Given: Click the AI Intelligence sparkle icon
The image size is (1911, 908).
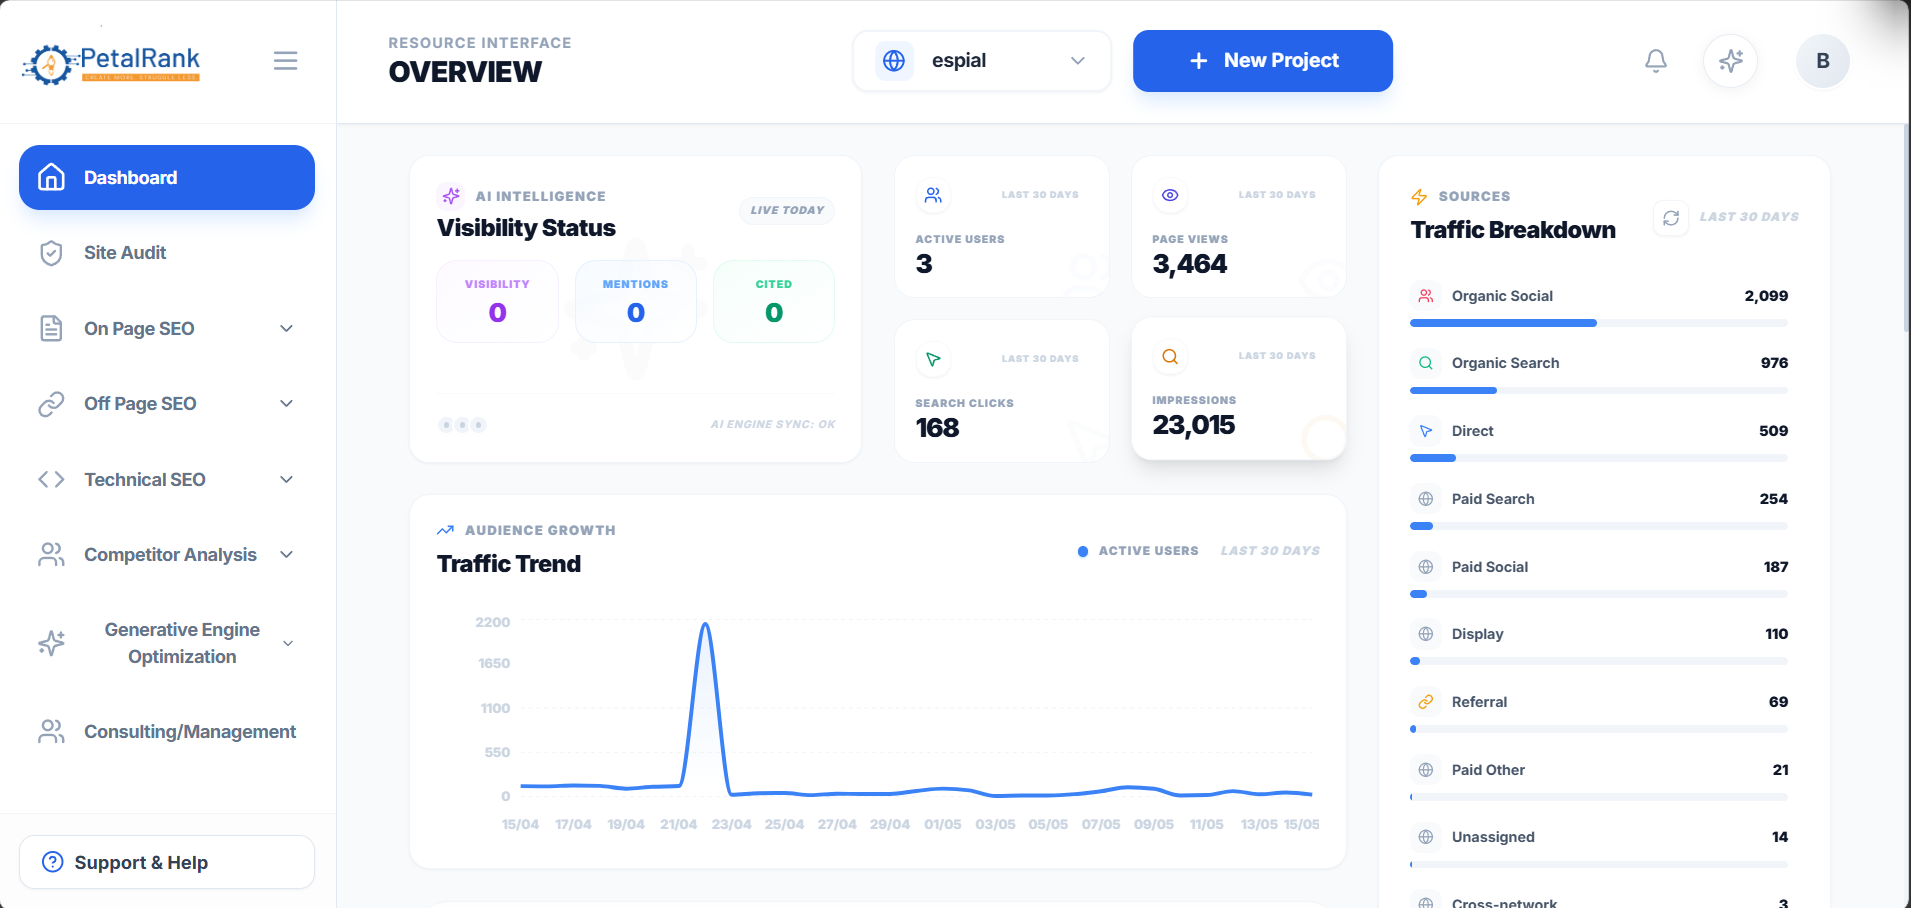Looking at the screenshot, I should pos(451,196).
